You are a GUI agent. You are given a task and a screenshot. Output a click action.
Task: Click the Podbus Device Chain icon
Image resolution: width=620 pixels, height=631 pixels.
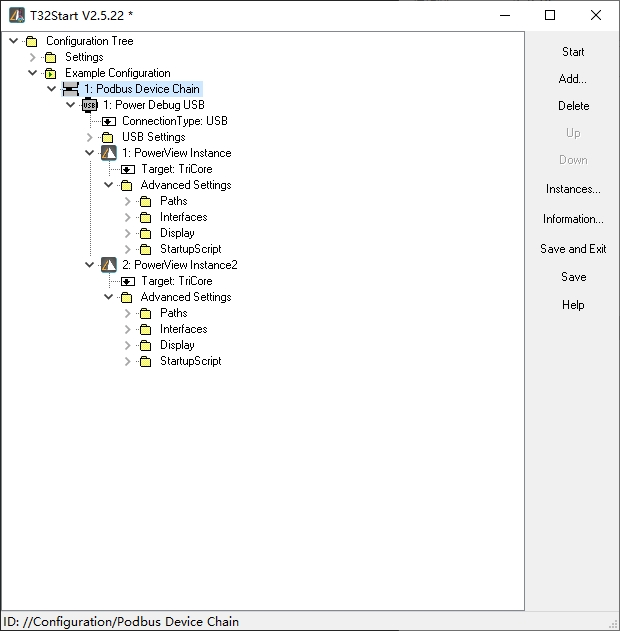click(x=70, y=89)
